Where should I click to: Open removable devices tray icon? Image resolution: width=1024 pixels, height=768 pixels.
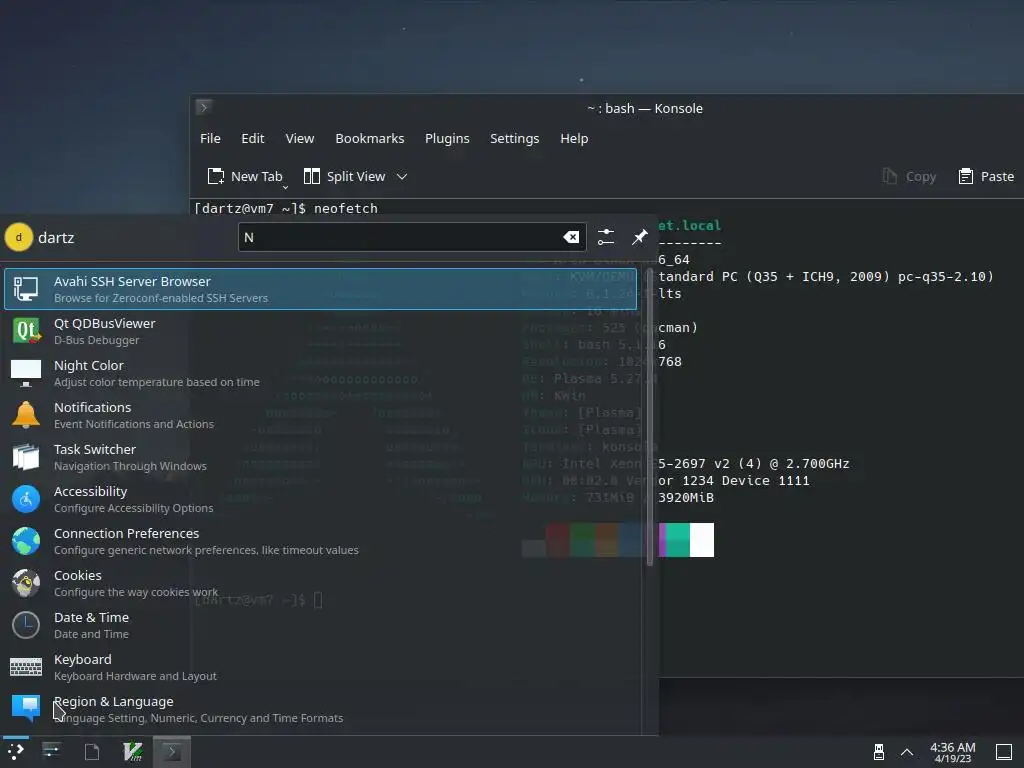[x=878, y=752]
